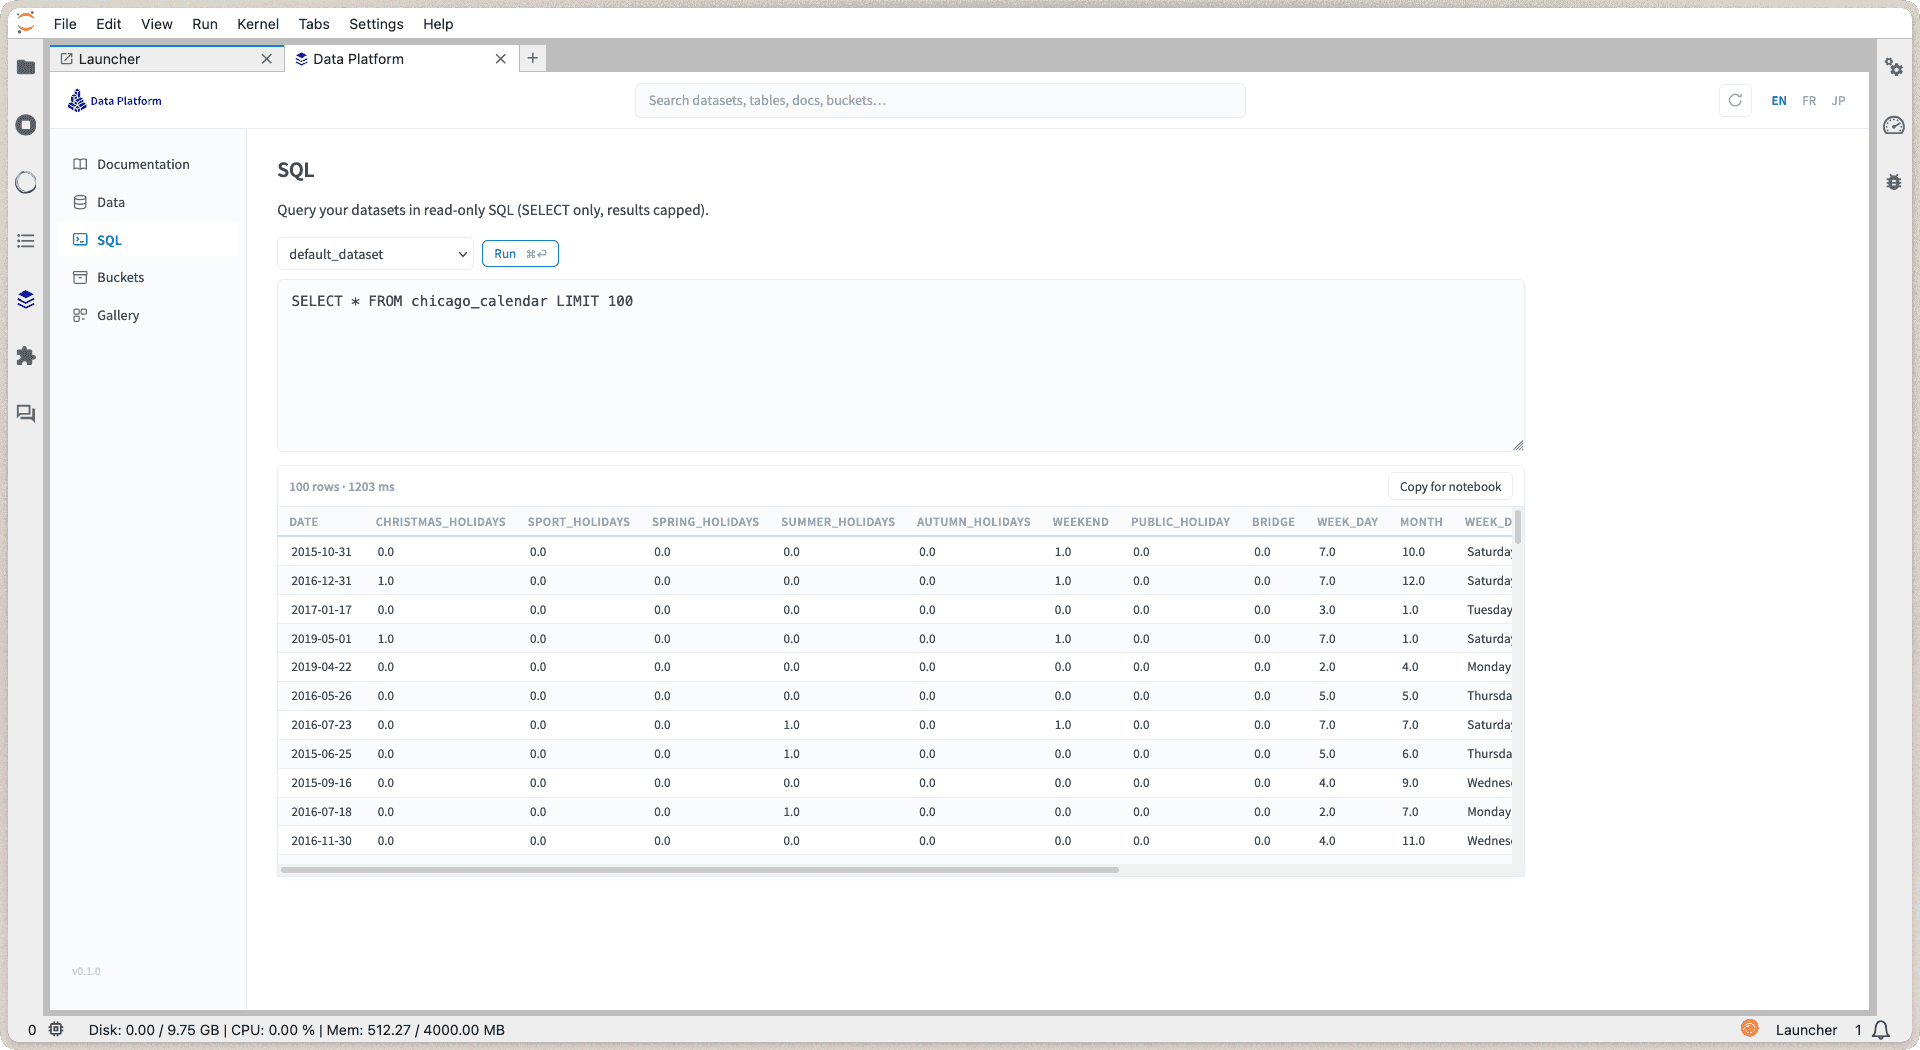Image resolution: width=1920 pixels, height=1050 pixels.
Task: Click the DATE column header
Action: click(x=304, y=522)
